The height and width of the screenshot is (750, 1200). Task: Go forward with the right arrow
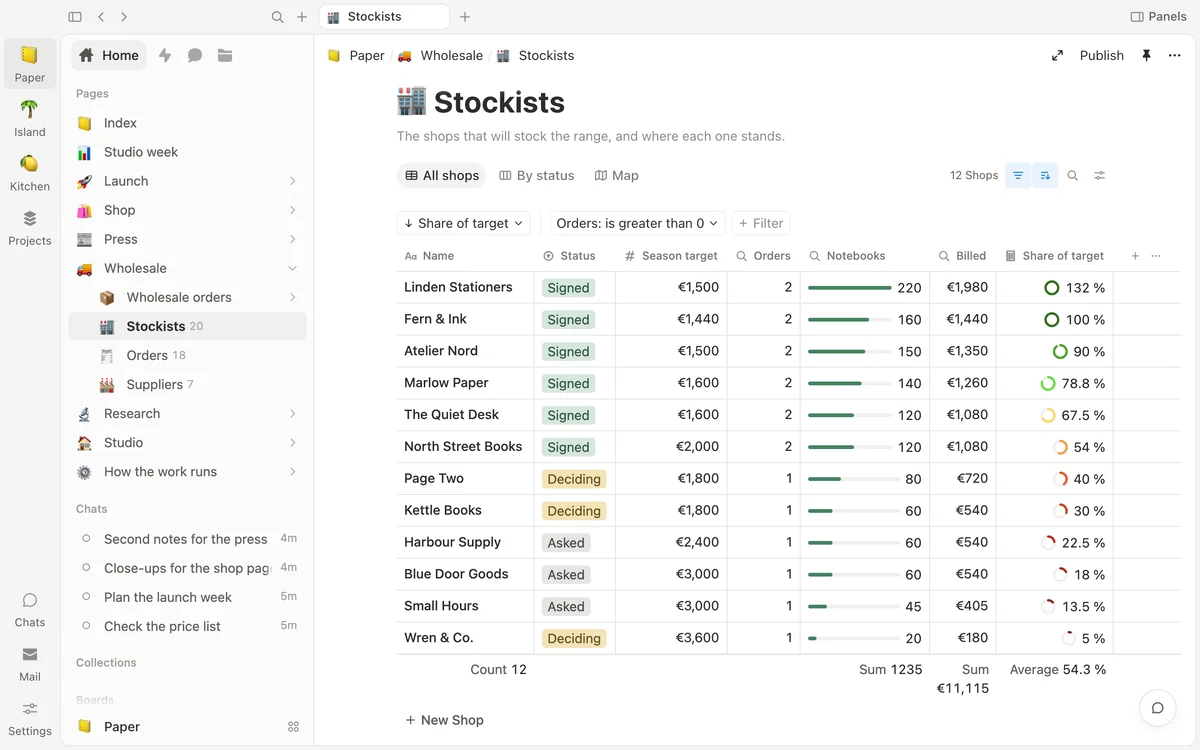coord(124,17)
